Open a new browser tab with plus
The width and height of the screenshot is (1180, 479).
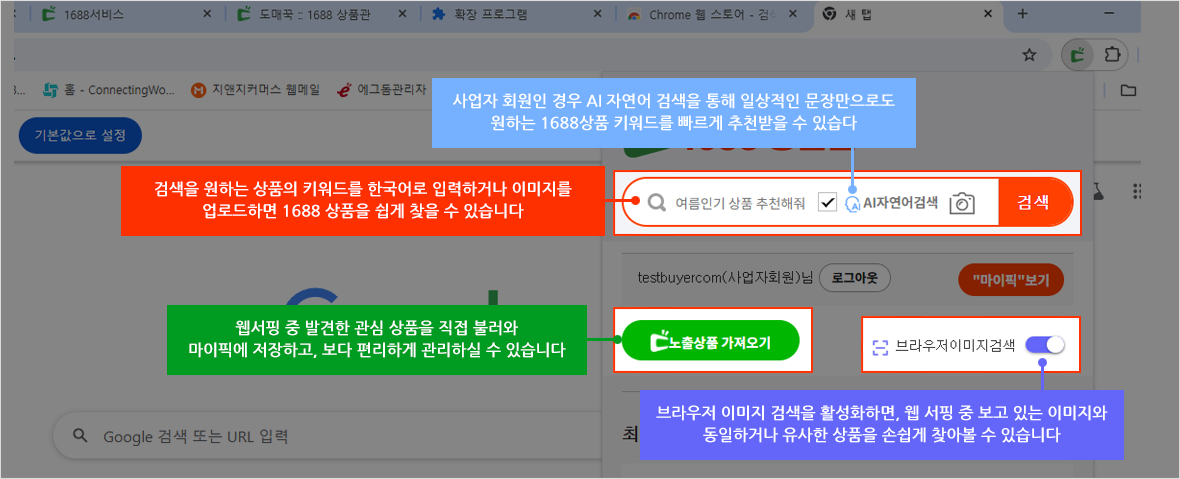click(x=1022, y=14)
